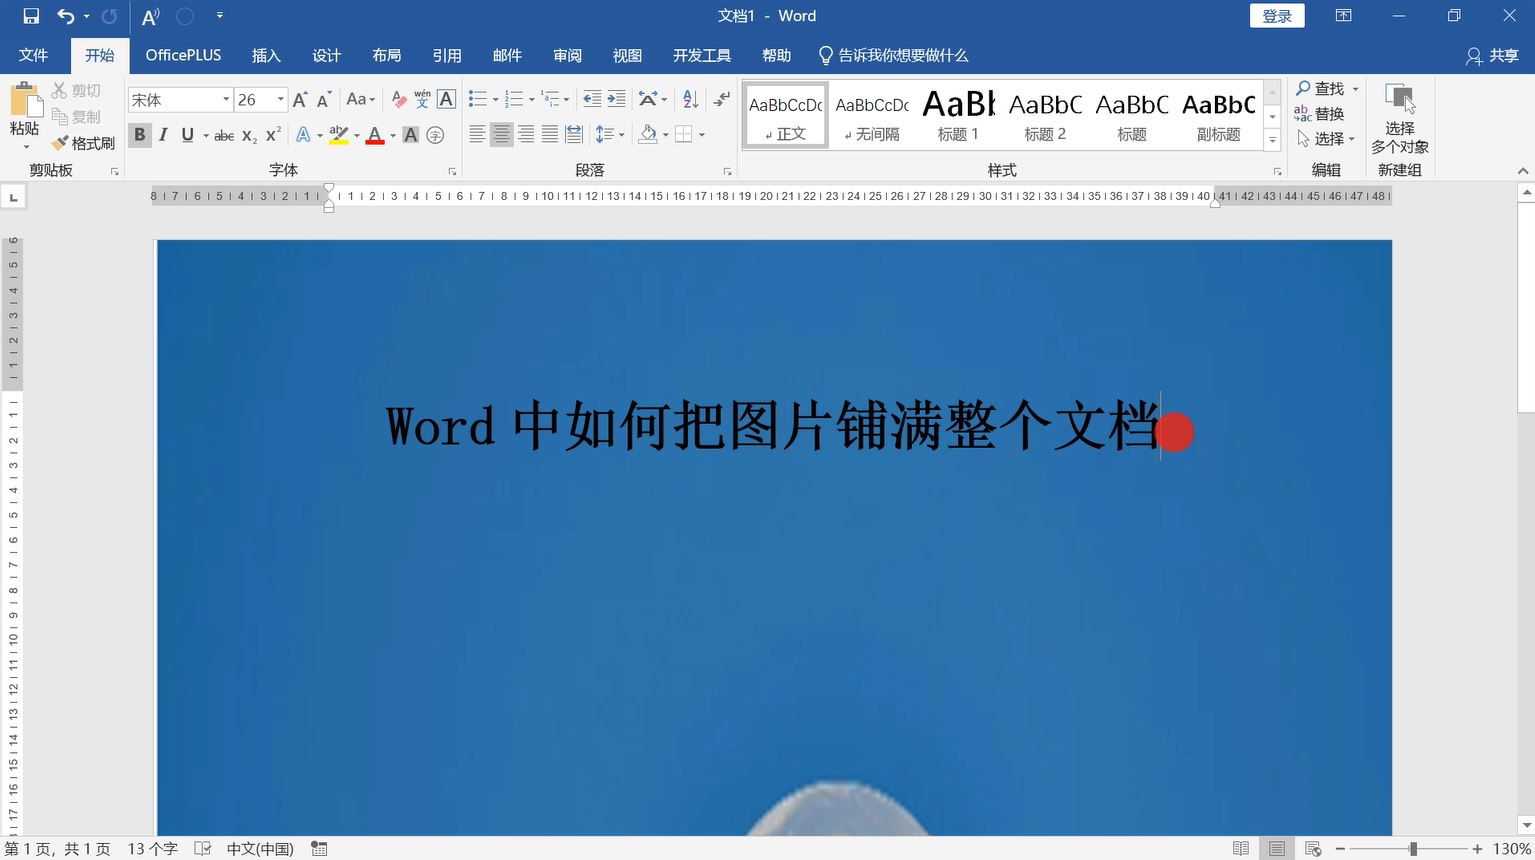Expand the borders dropdown arrow
The width and height of the screenshot is (1535, 860).
(702, 135)
